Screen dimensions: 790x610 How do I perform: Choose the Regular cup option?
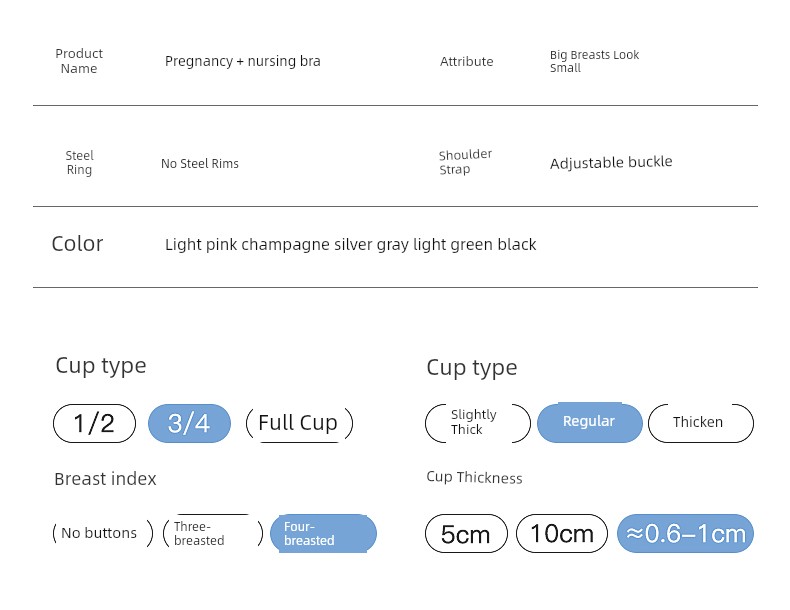[590, 422]
